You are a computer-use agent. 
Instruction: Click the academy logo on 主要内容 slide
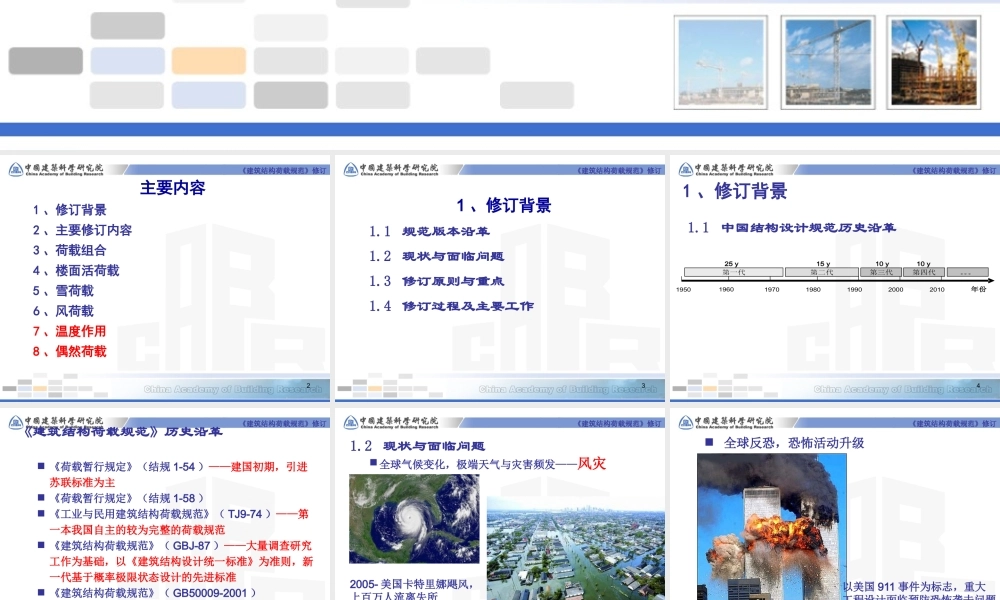coord(55,170)
